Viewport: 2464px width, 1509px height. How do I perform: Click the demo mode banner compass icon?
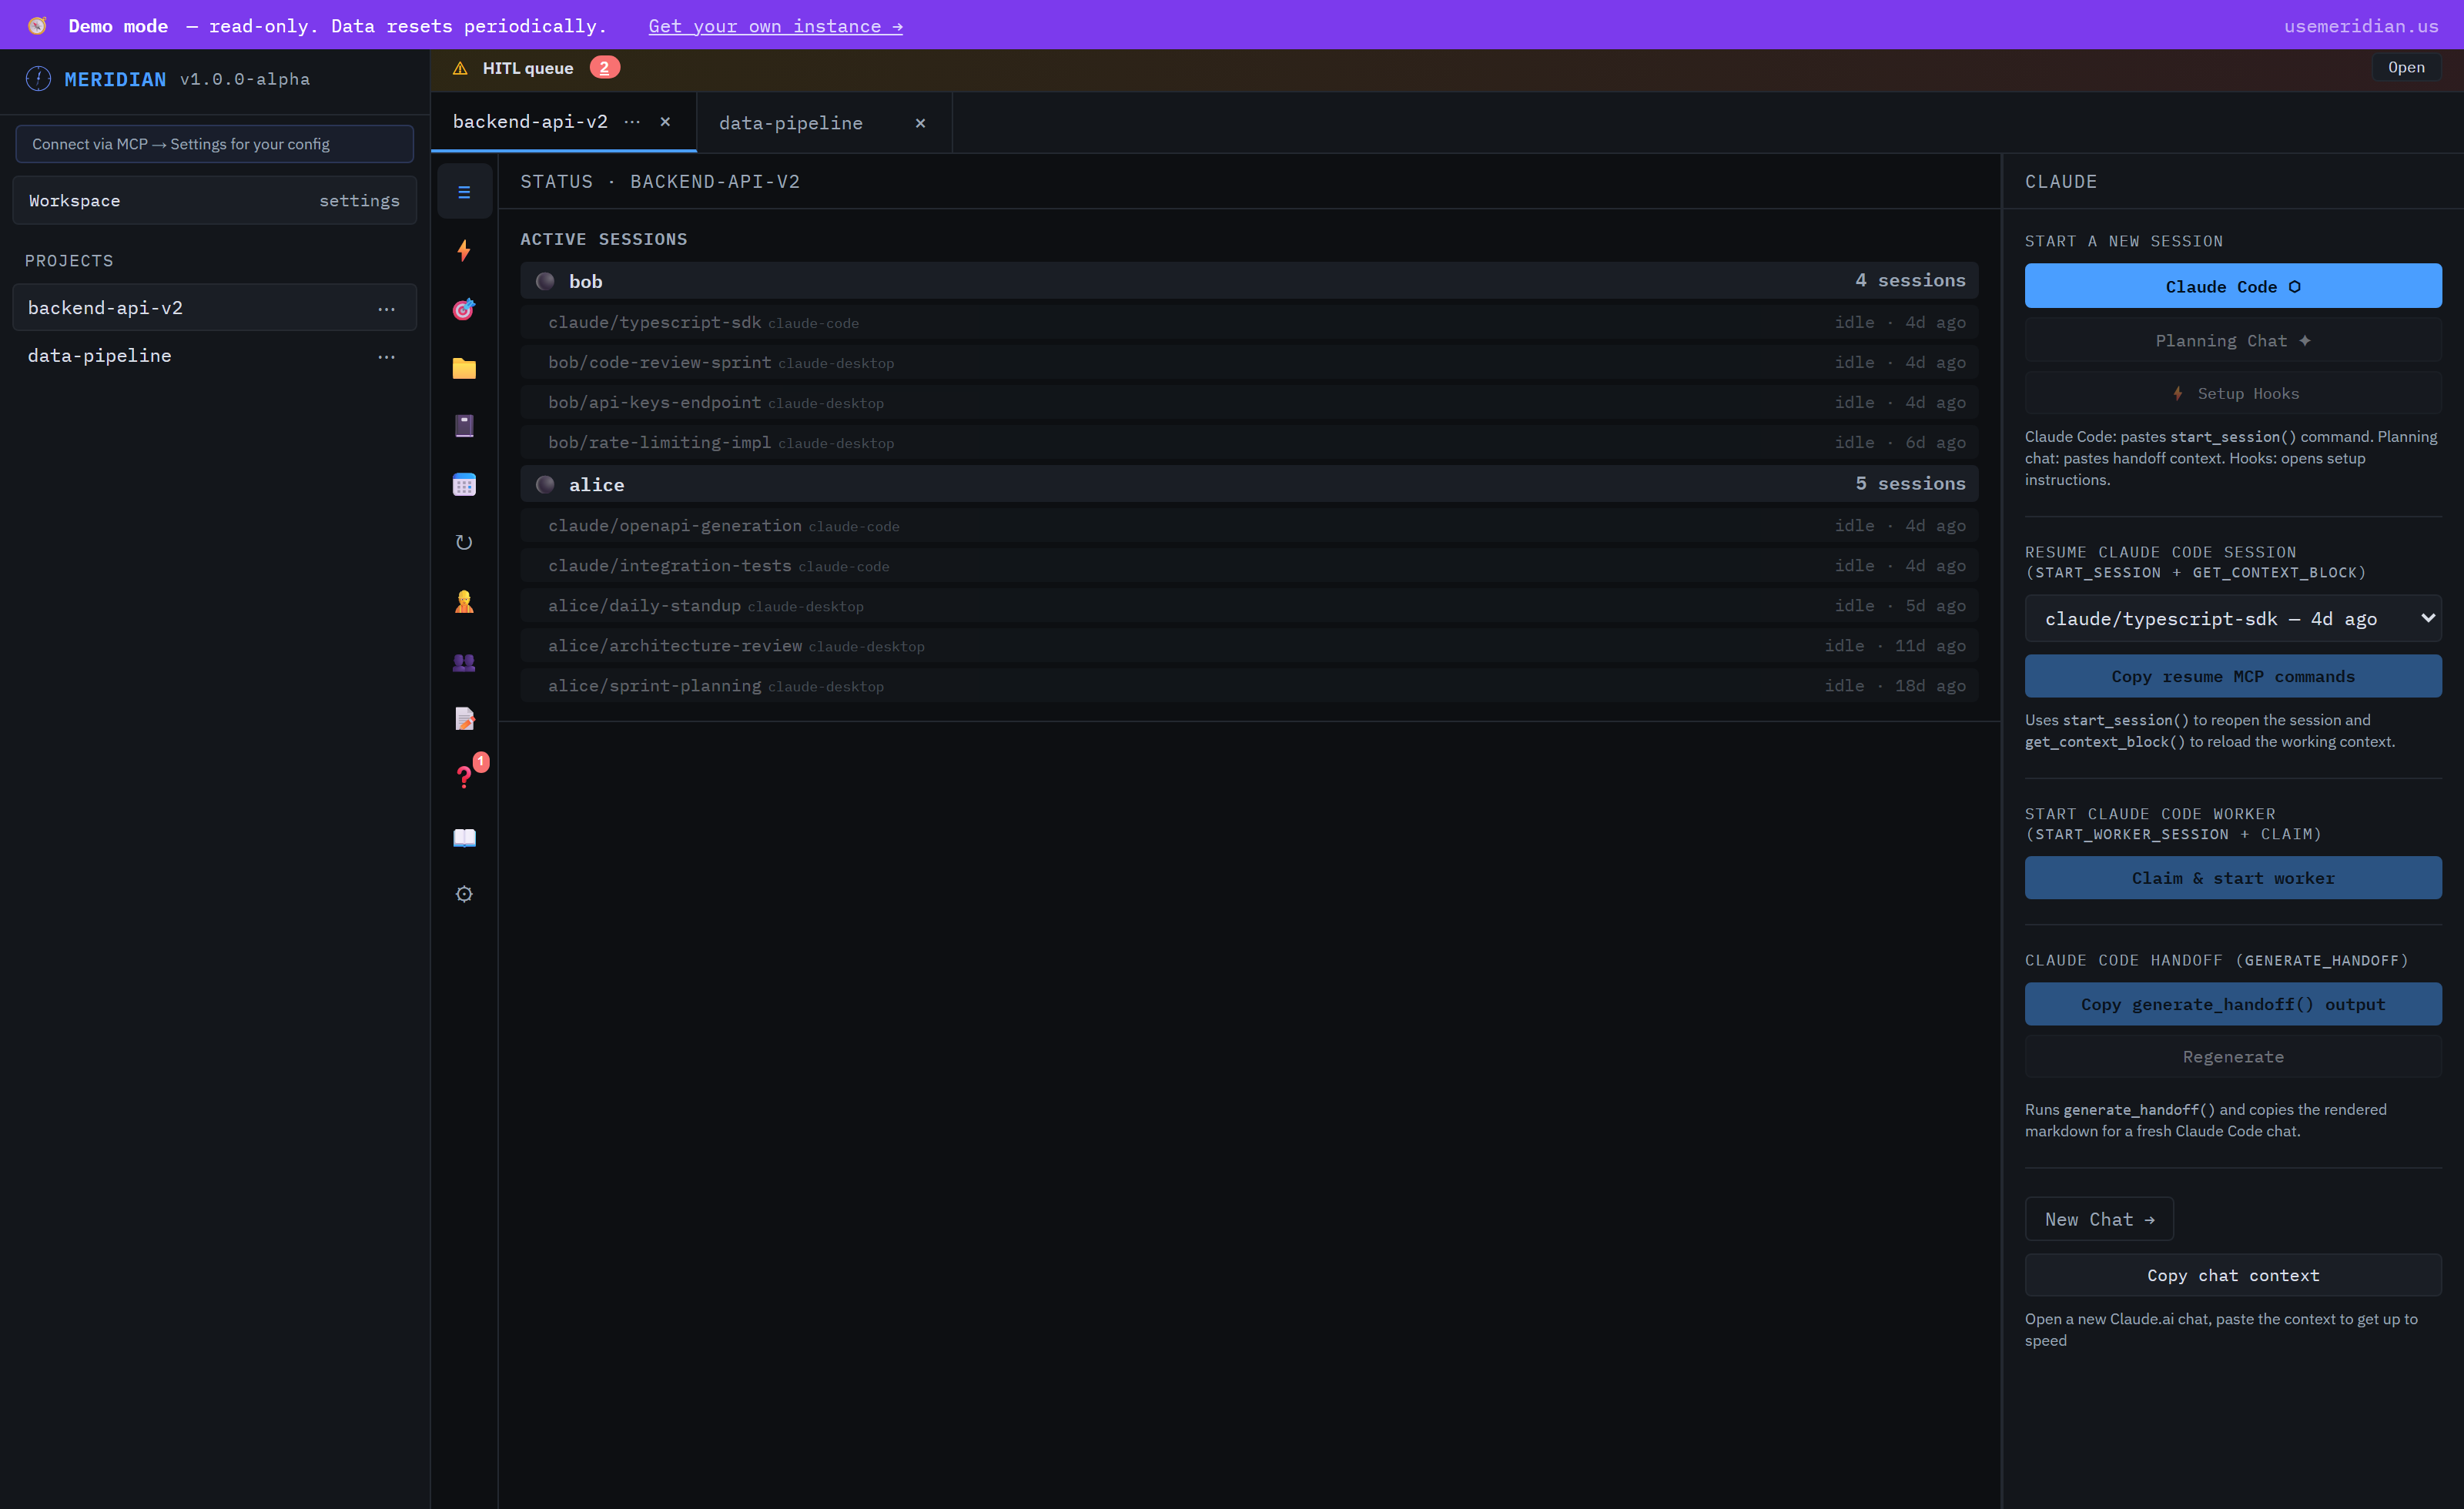click(x=37, y=26)
